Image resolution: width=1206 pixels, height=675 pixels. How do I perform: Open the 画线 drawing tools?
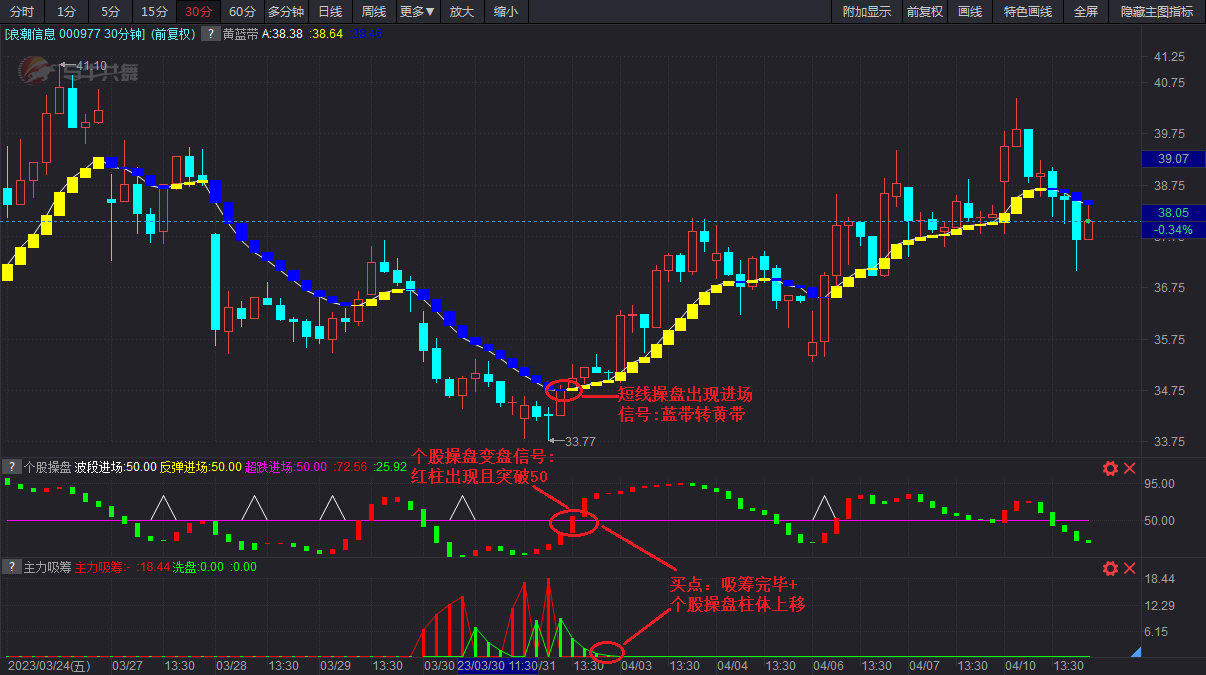coord(970,12)
